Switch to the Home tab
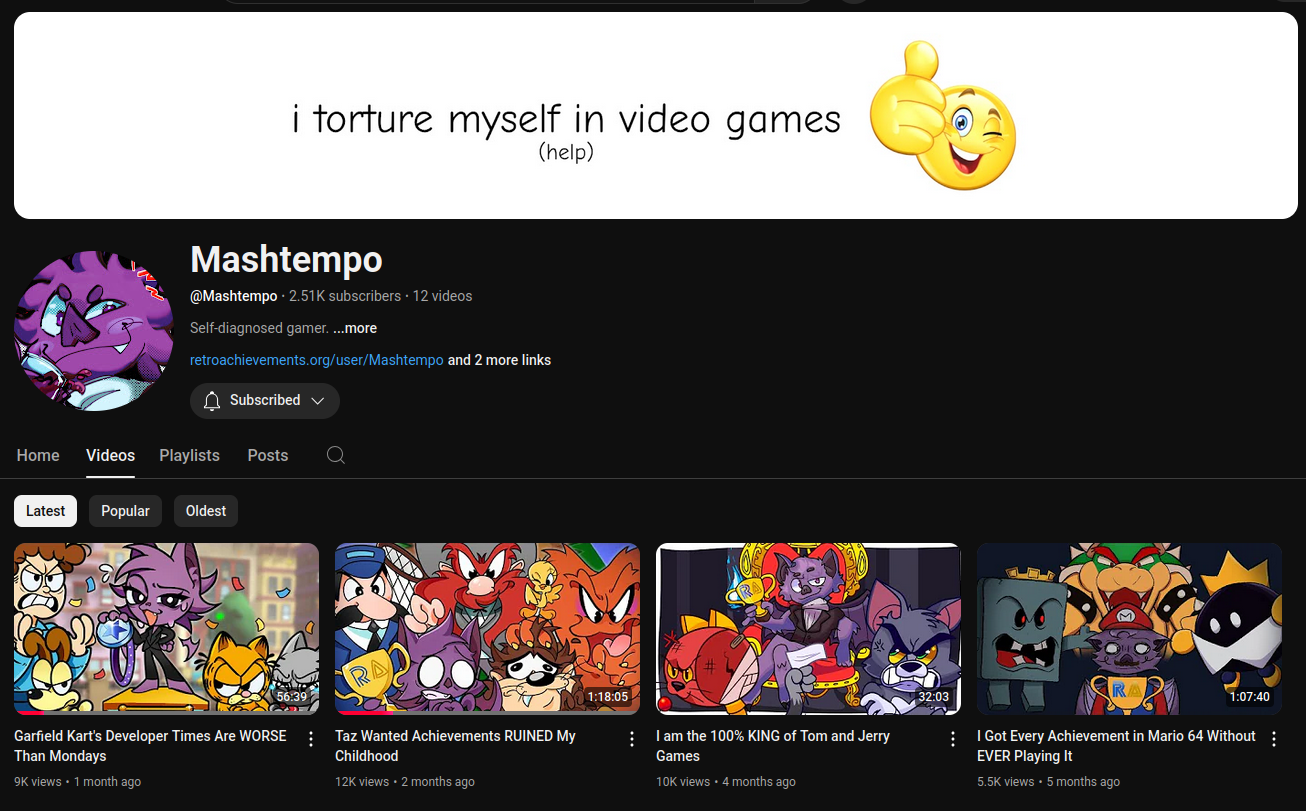Viewport: 1306px width, 811px height. click(38, 455)
